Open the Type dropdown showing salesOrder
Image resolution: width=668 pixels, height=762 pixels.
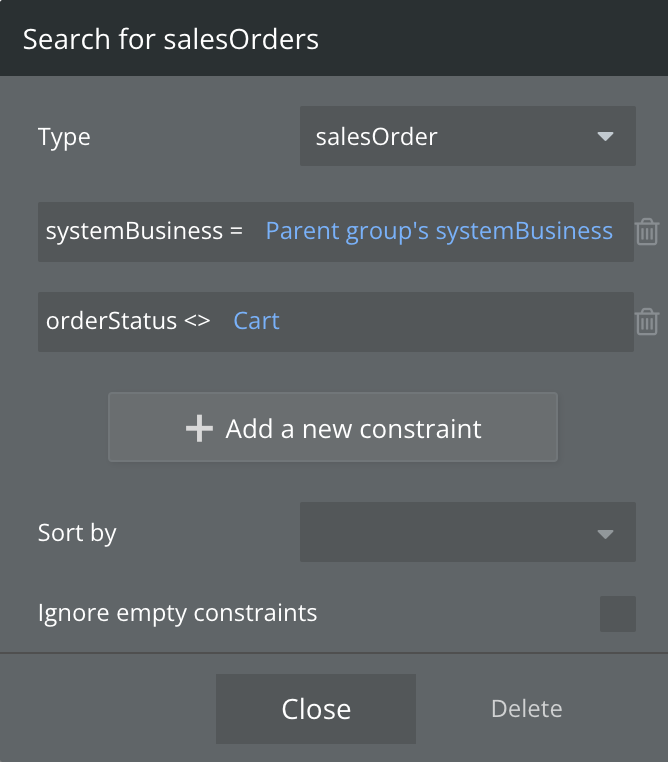click(467, 136)
